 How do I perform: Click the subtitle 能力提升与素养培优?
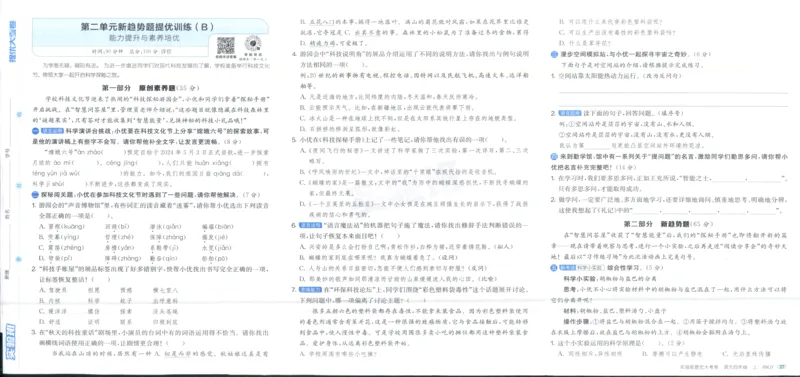click(144, 39)
